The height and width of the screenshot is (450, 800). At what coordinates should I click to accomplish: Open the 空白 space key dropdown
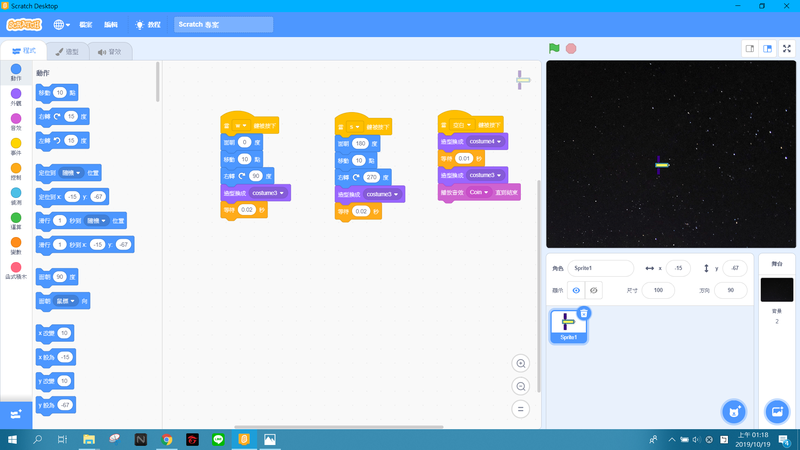462,125
